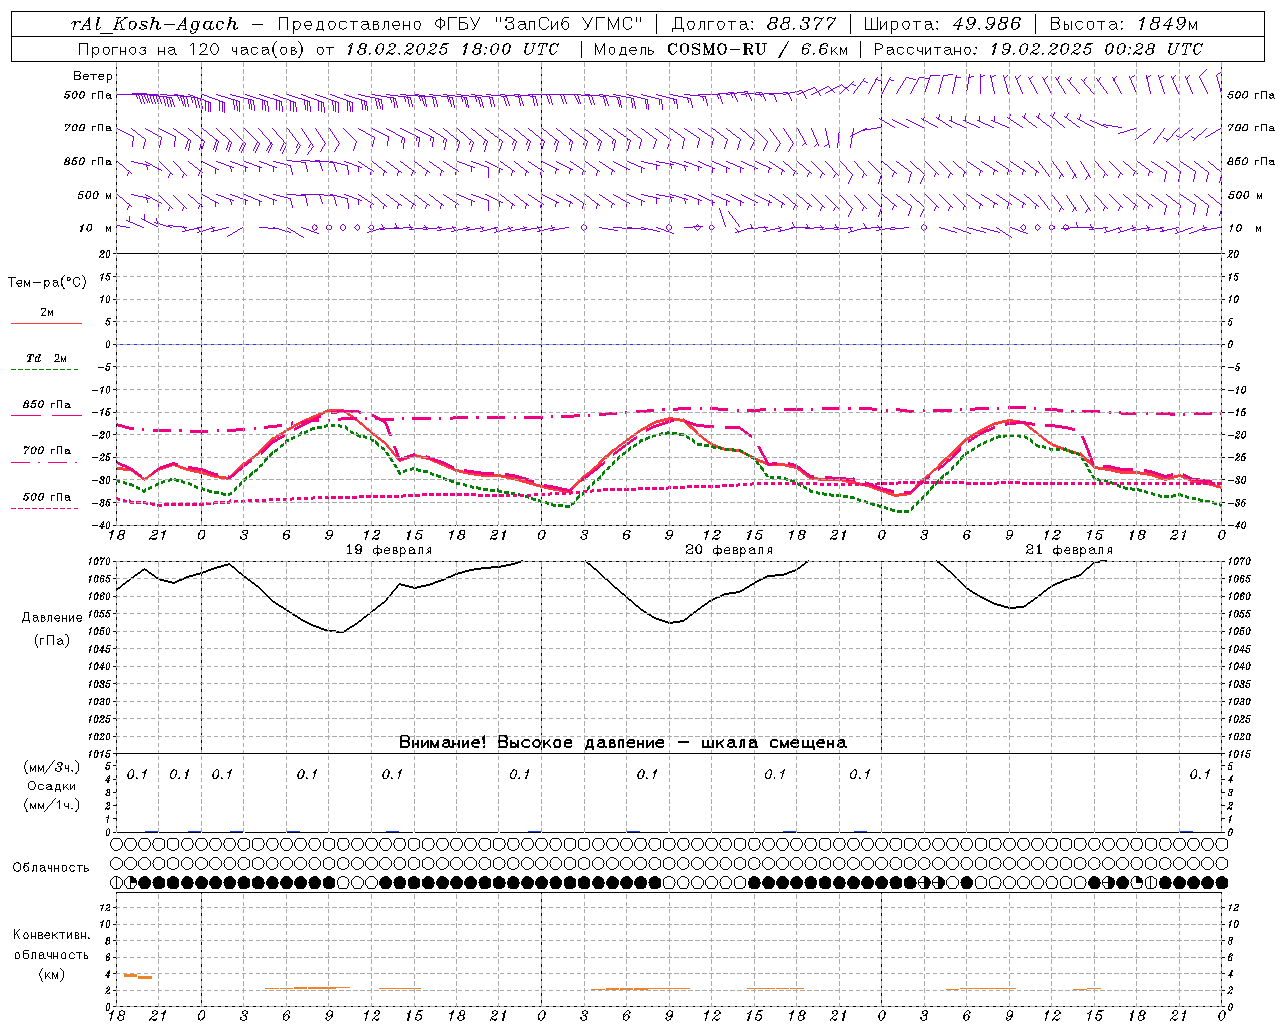Click the (мм/1ч.) precipitation unit label
Viewport: 1280px width, 1024px height.
point(51,805)
